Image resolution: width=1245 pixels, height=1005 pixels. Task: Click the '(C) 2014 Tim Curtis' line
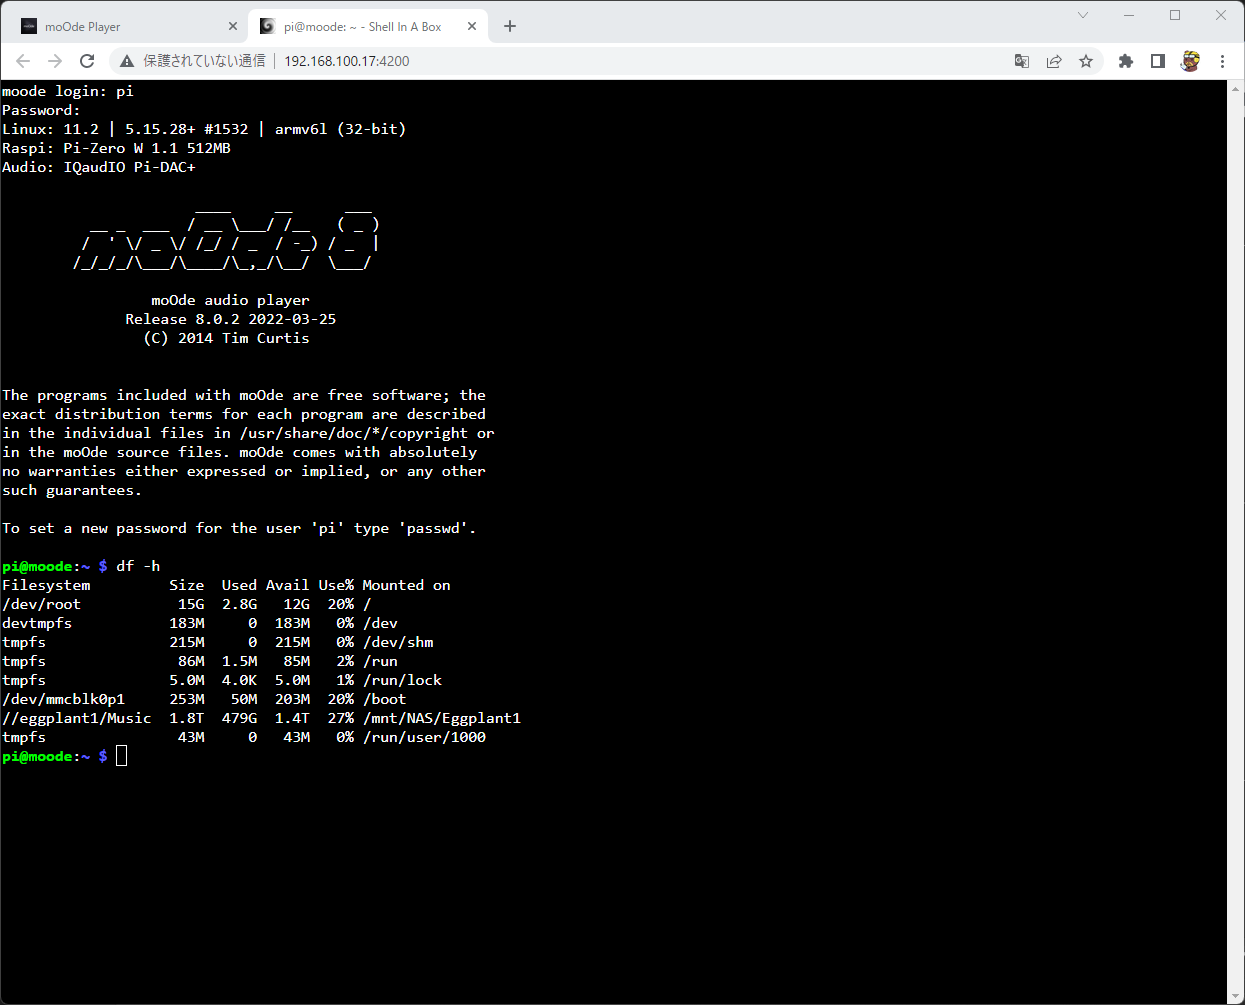[x=227, y=338]
